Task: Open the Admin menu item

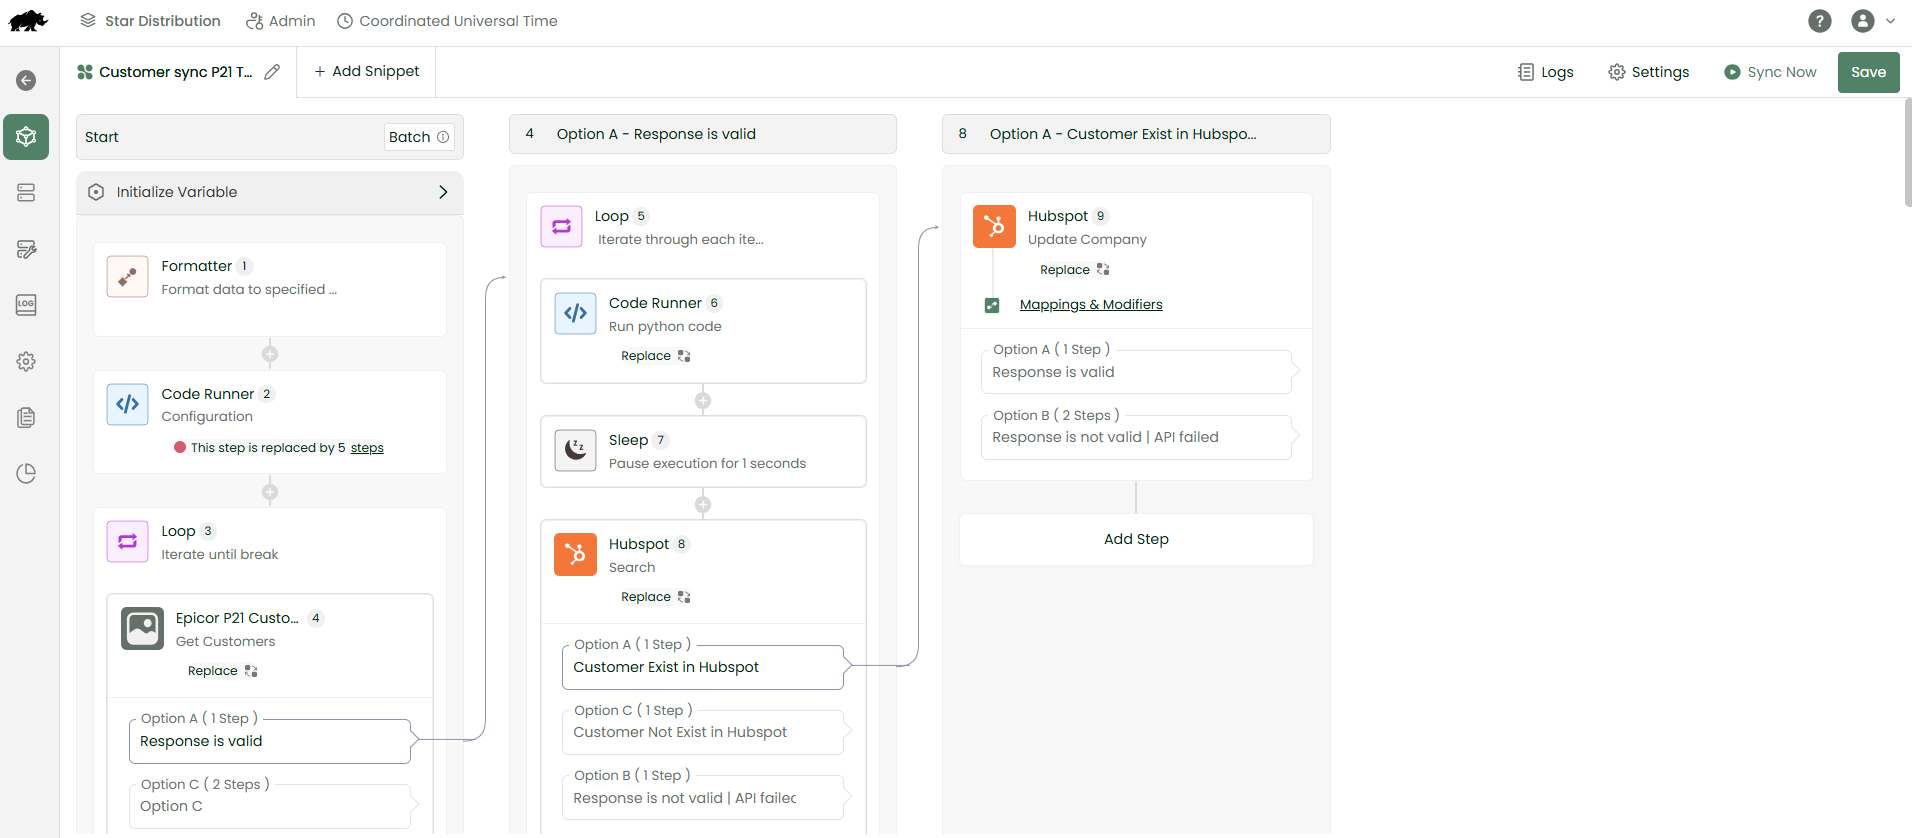Action: (x=281, y=21)
